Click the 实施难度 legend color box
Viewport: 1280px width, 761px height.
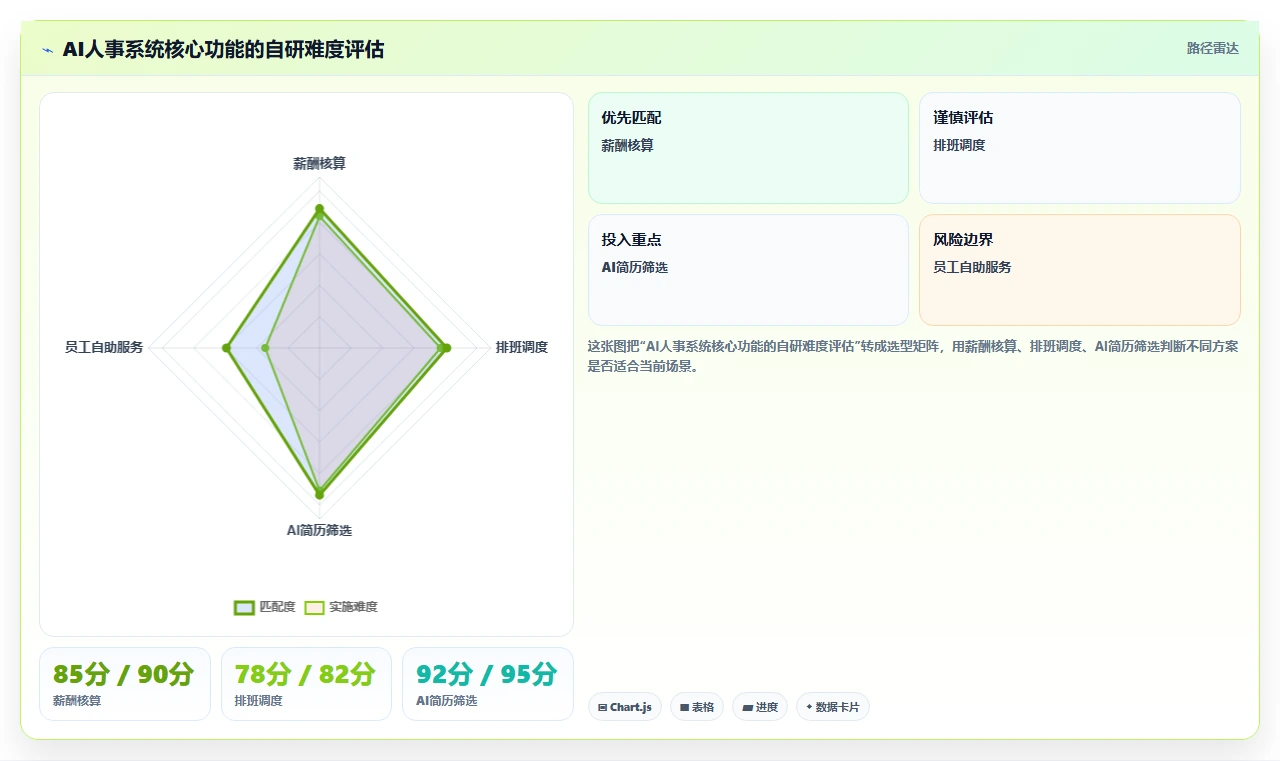point(315,607)
